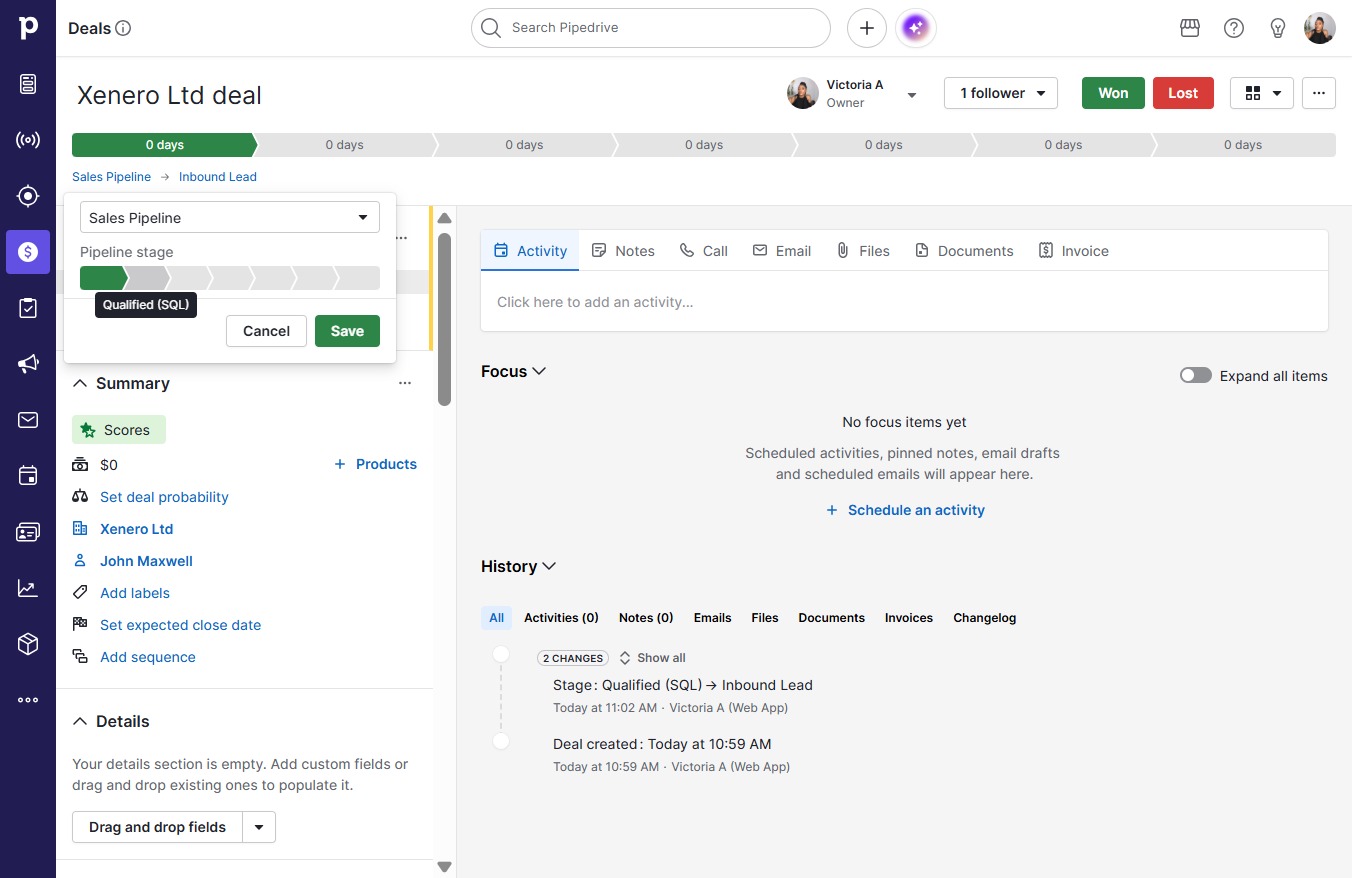The height and width of the screenshot is (878, 1352).
Task: Open the Marketplace storefront icon
Action: point(1190,28)
